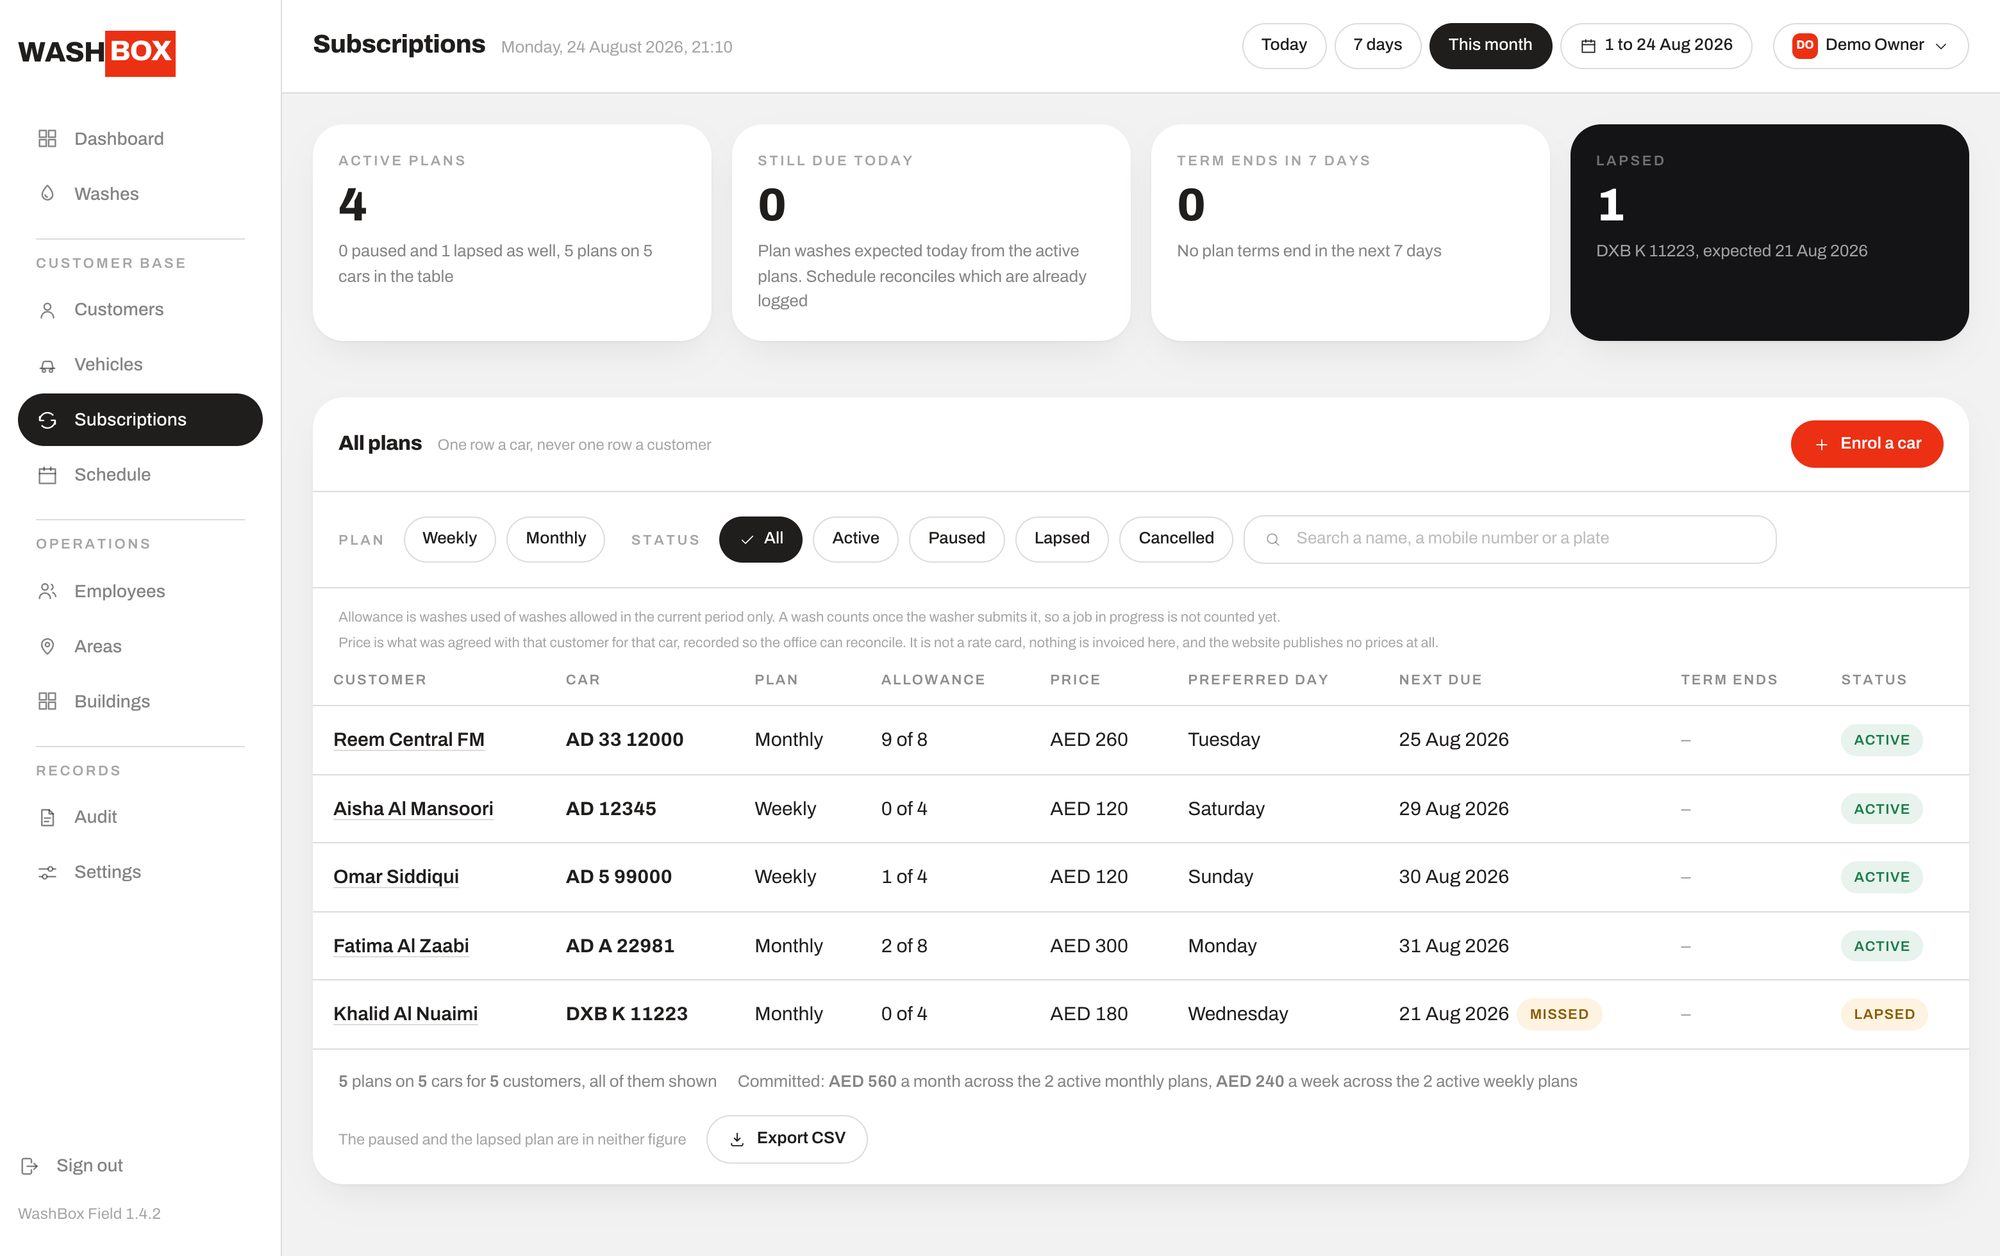Open the Demo Owner account dropdown
This screenshot has width=2000, height=1256.
tap(1870, 46)
